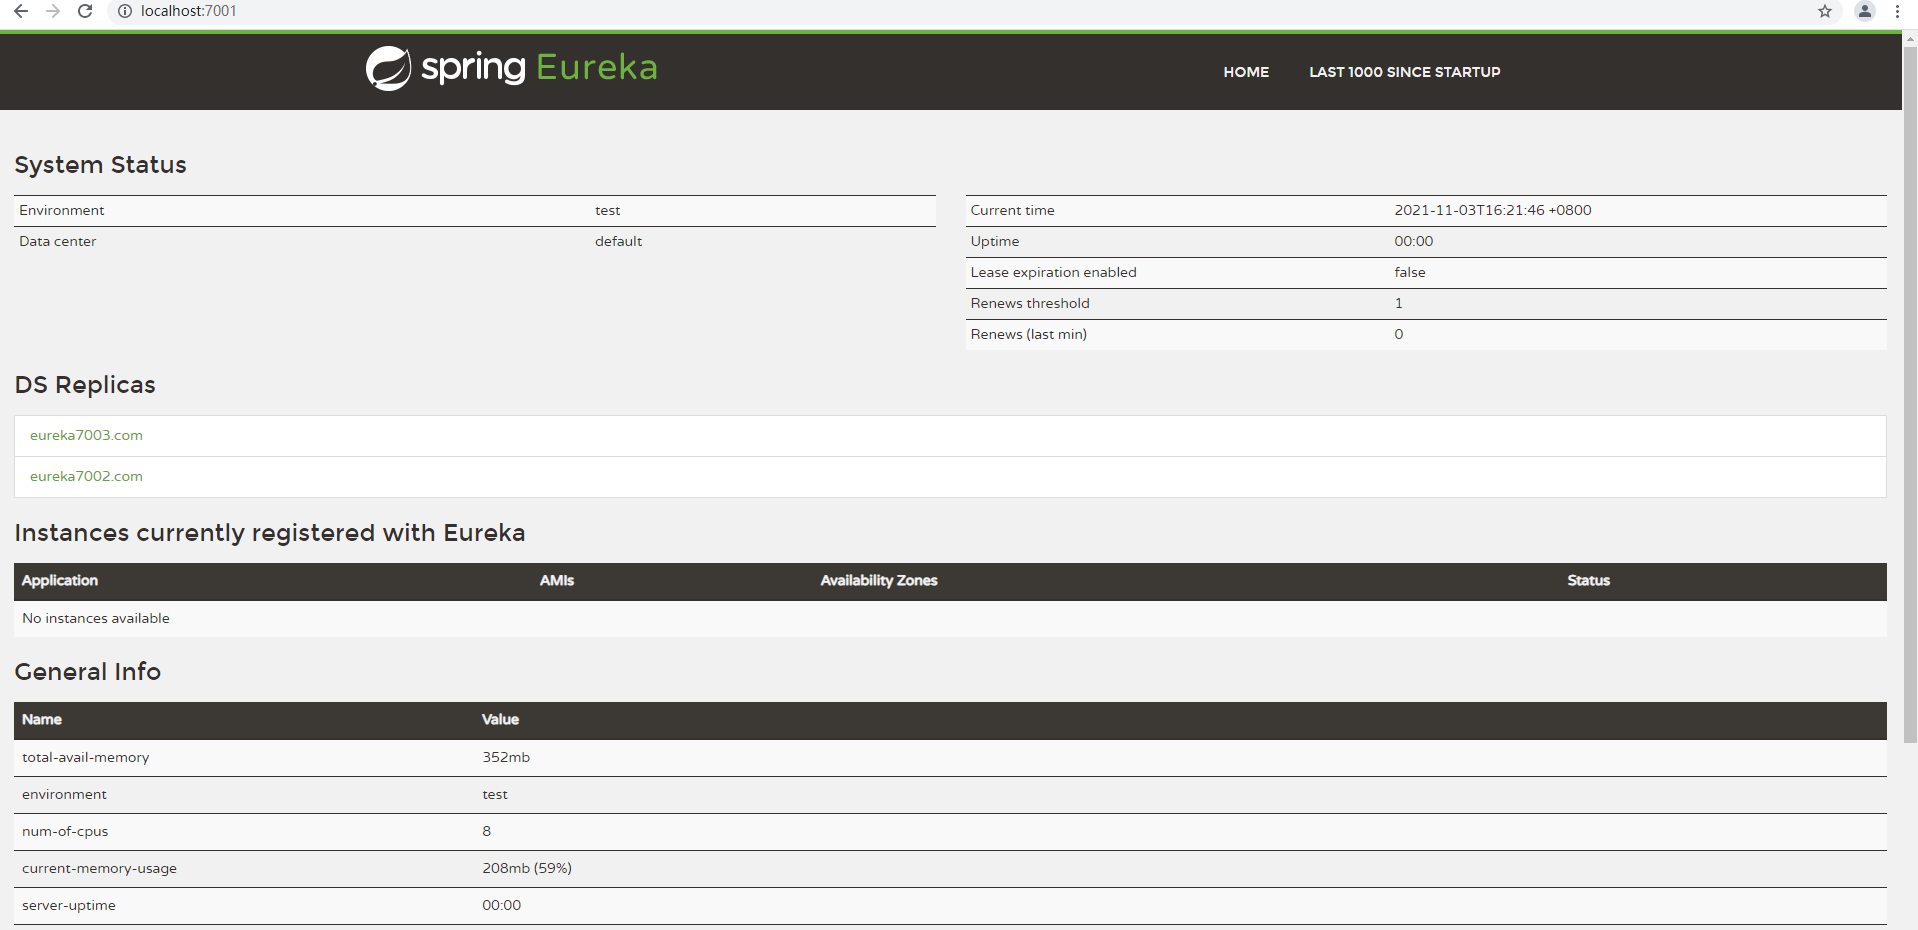
Task: Go back with browser back arrow
Action: tap(21, 11)
